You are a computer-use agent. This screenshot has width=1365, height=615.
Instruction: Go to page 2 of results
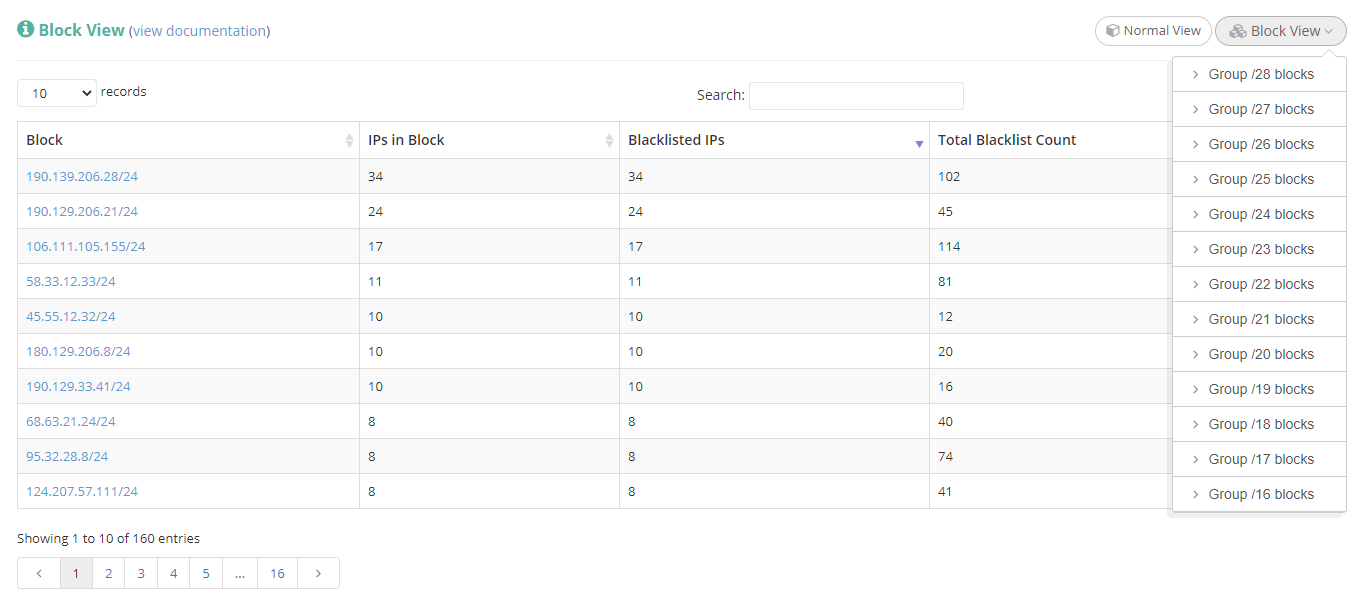click(108, 573)
